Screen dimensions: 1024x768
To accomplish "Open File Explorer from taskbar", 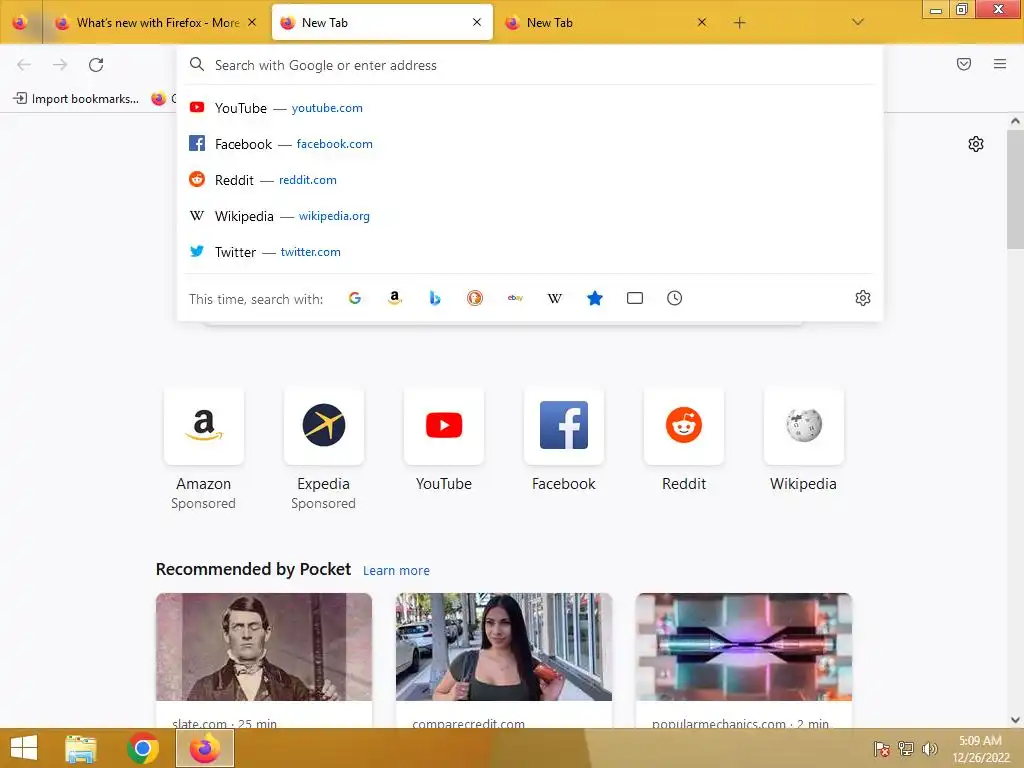I will pyautogui.click(x=81, y=748).
